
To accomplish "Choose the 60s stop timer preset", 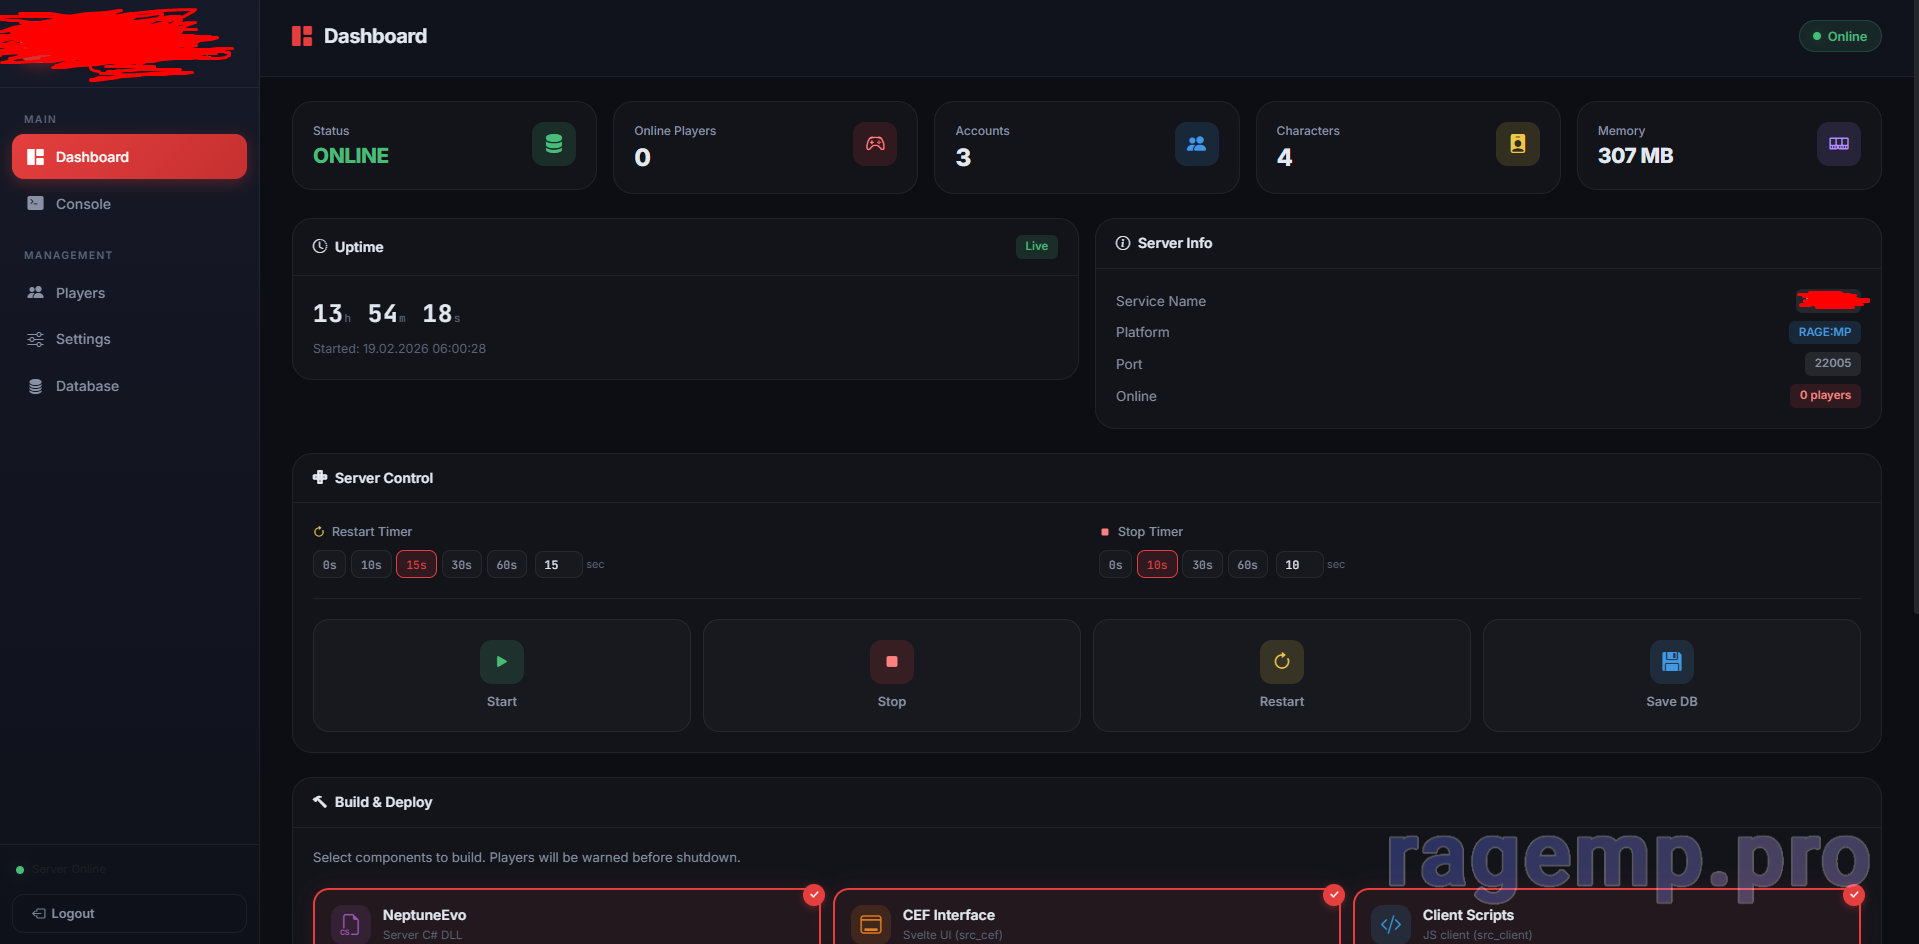I will pos(1247,565).
